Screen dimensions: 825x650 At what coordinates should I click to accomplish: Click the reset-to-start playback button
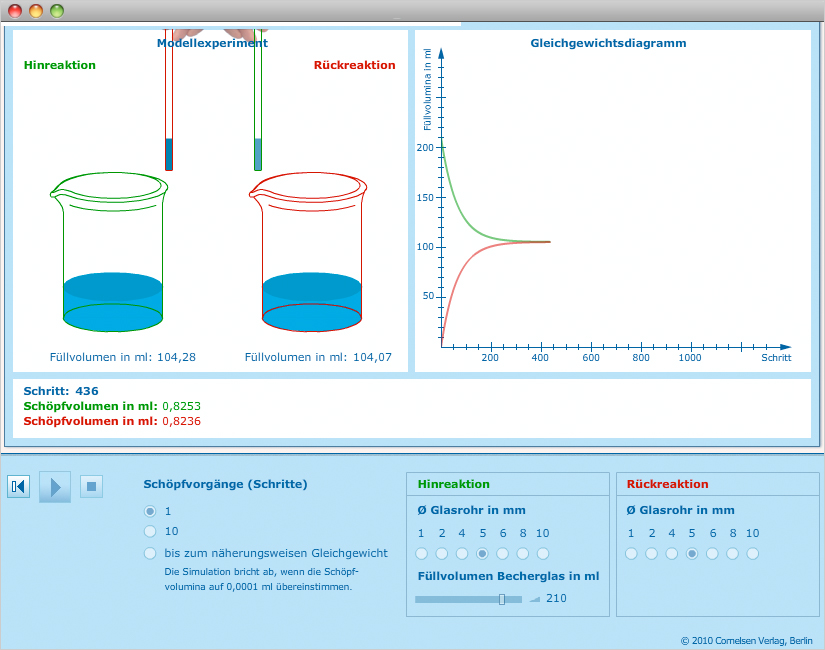18,487
